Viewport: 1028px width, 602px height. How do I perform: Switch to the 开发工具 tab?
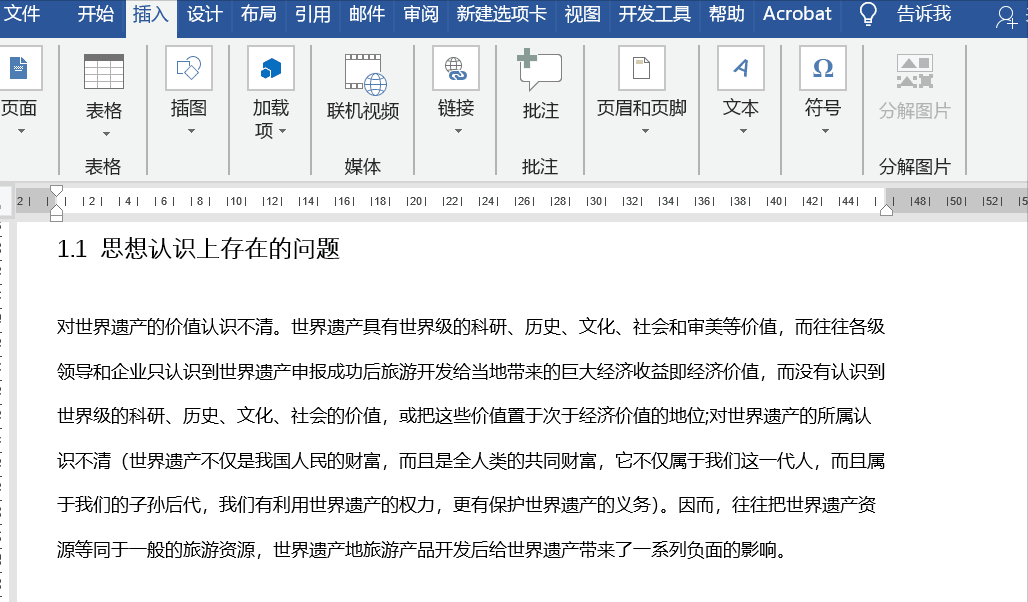click(654, 14)
